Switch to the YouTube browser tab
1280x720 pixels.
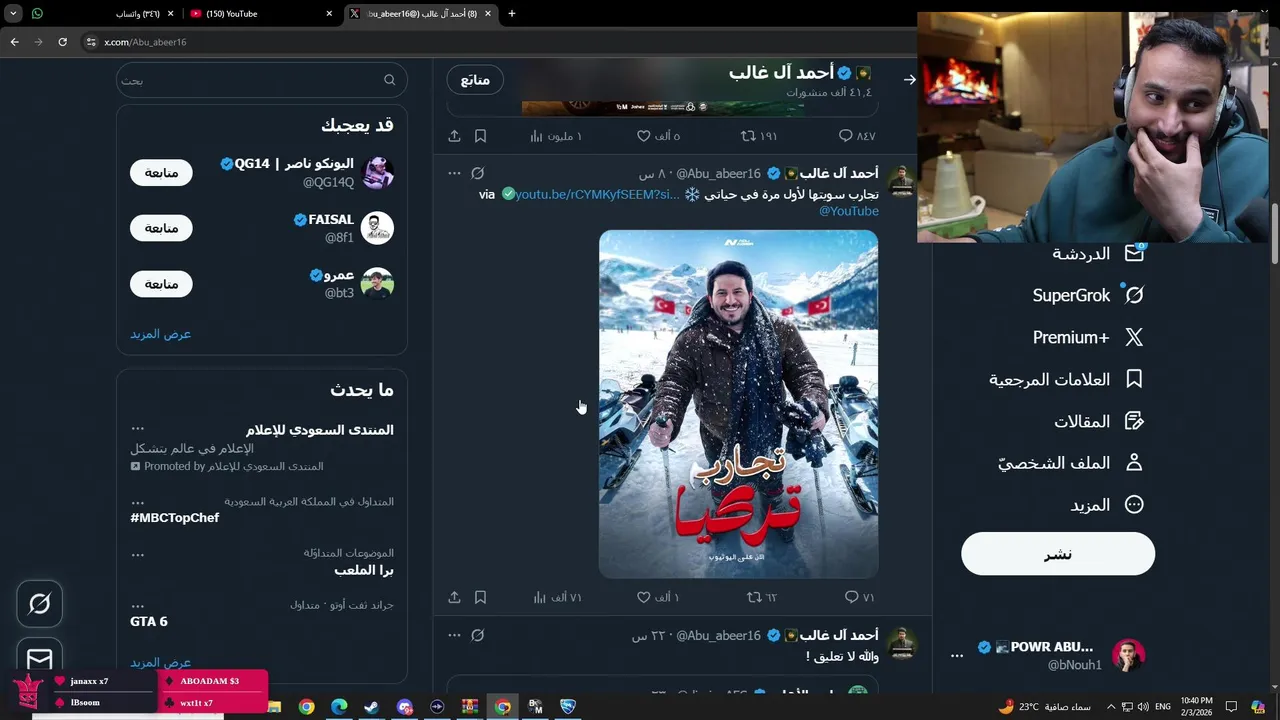(262, 14)
